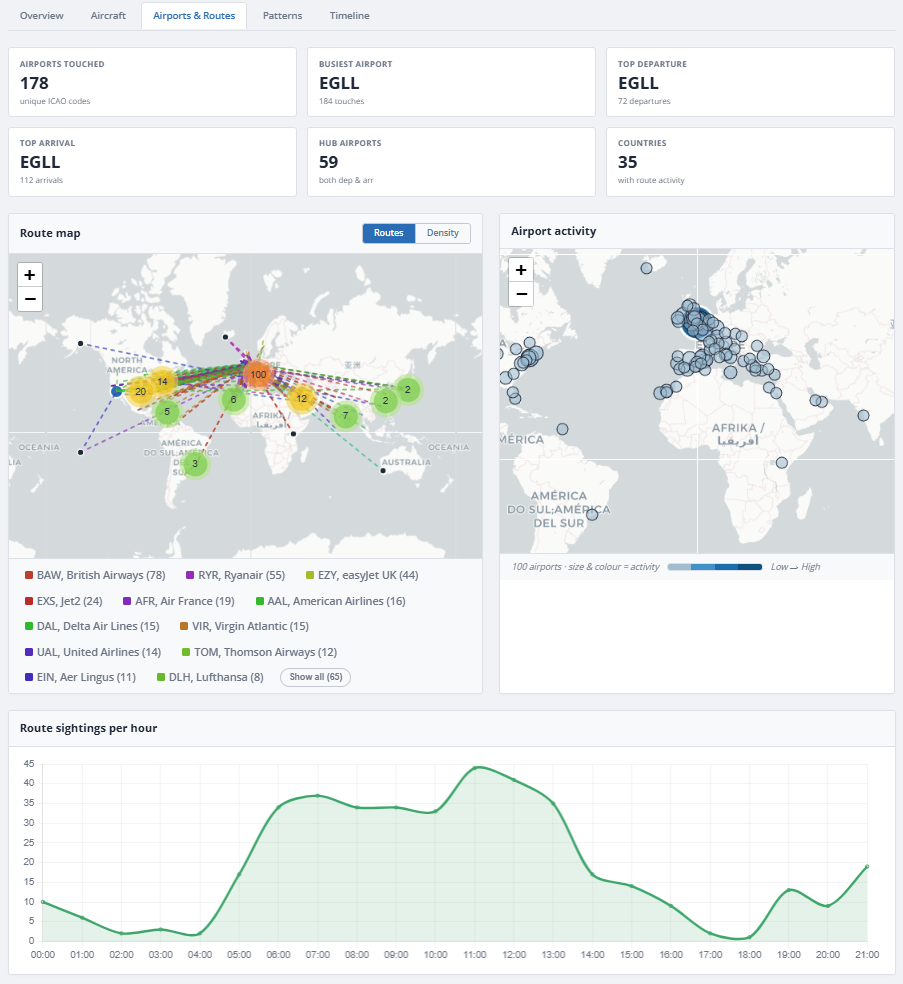Click the Airports Touched 178 card
The height and width of the screenshot is (984, 903).
(x=152, y=82)
